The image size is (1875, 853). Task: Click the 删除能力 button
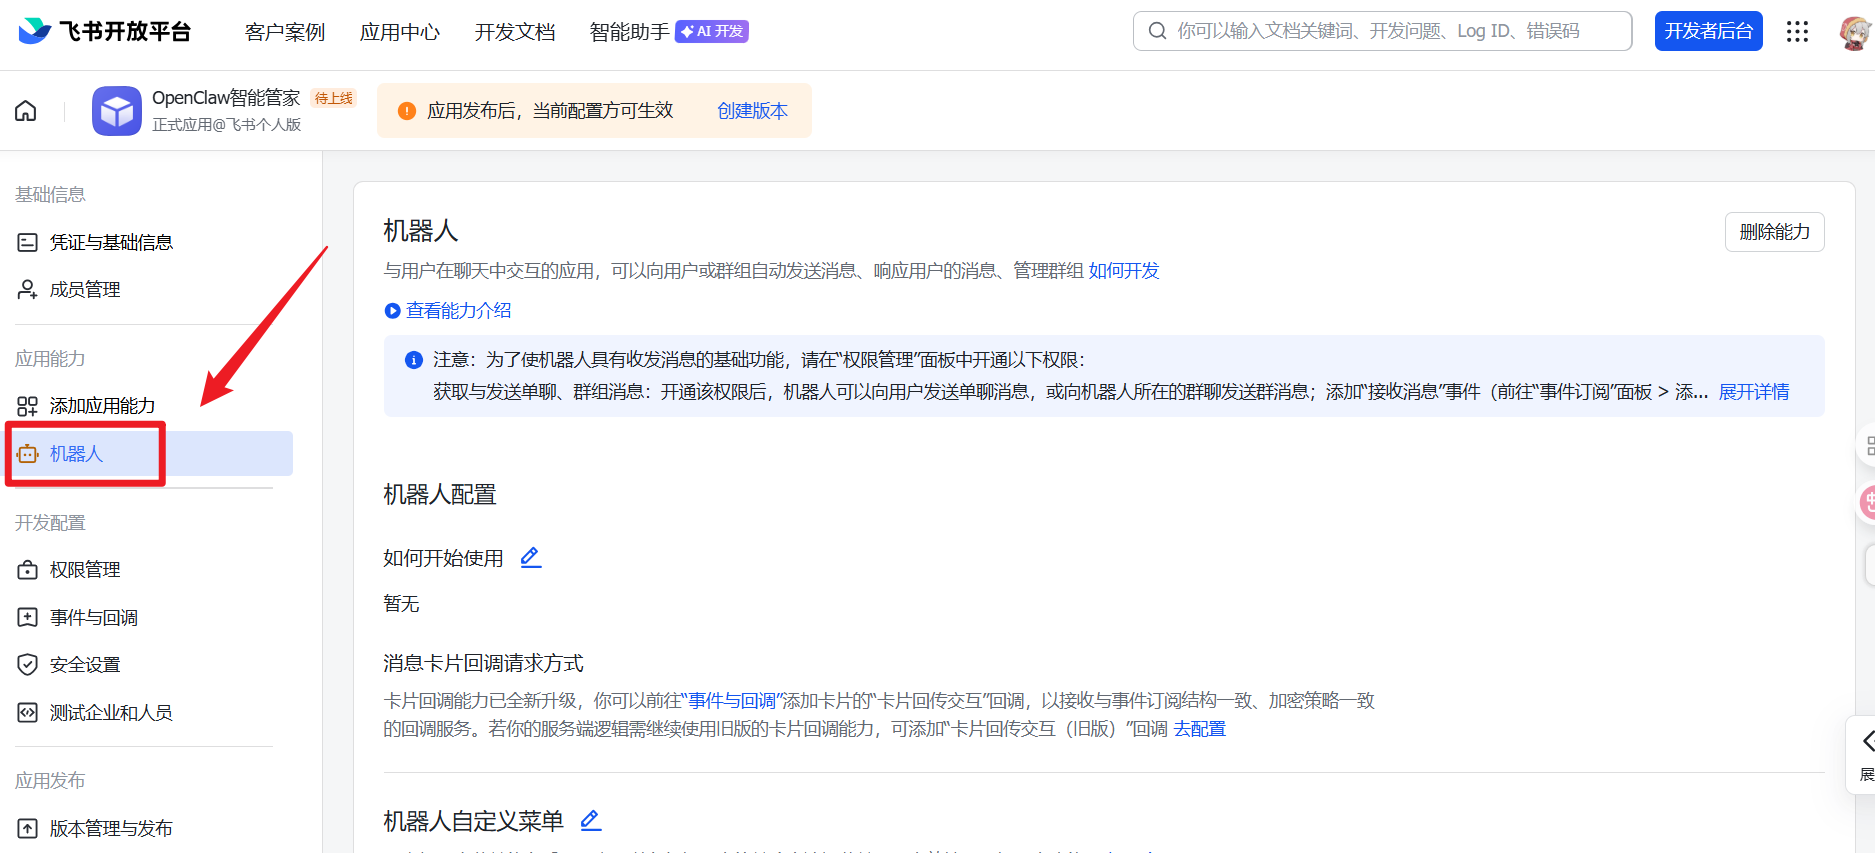pos(1774,232)
